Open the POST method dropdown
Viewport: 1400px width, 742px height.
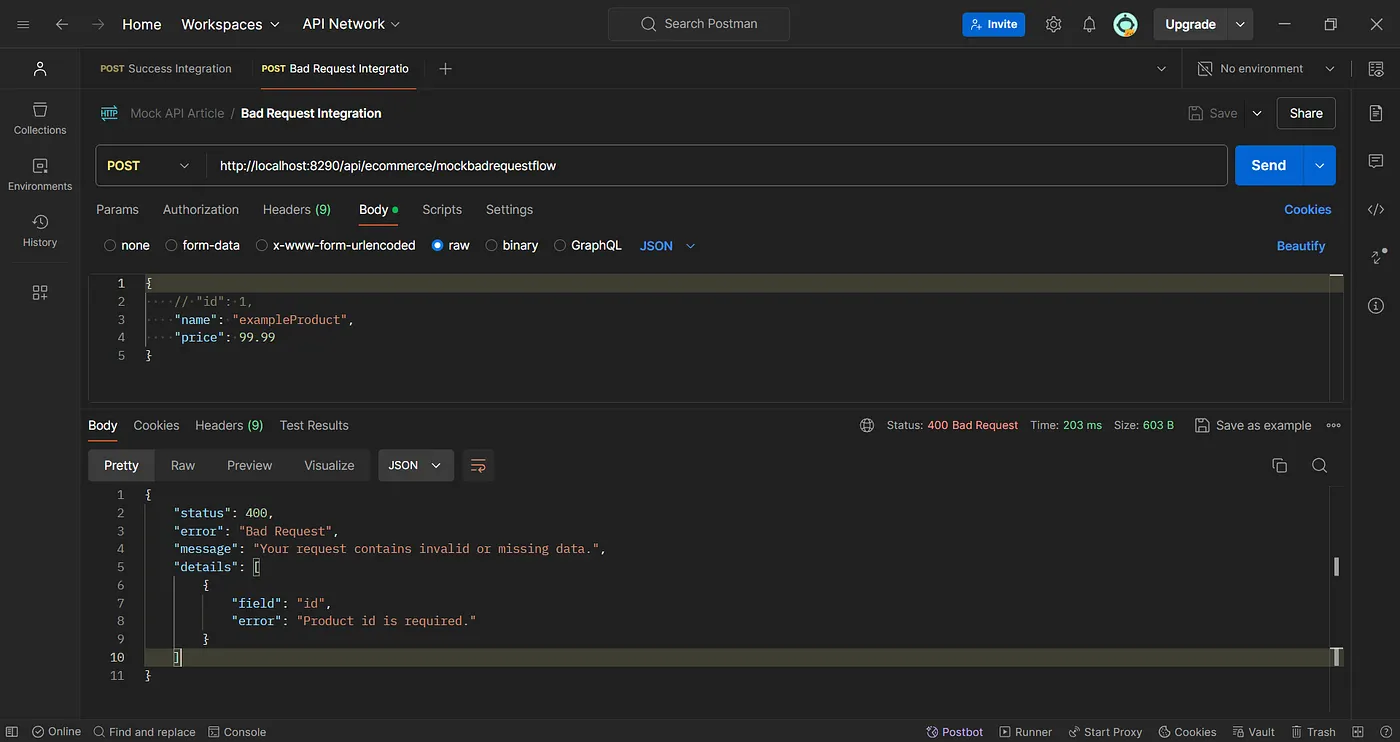(x=151, y=166)
